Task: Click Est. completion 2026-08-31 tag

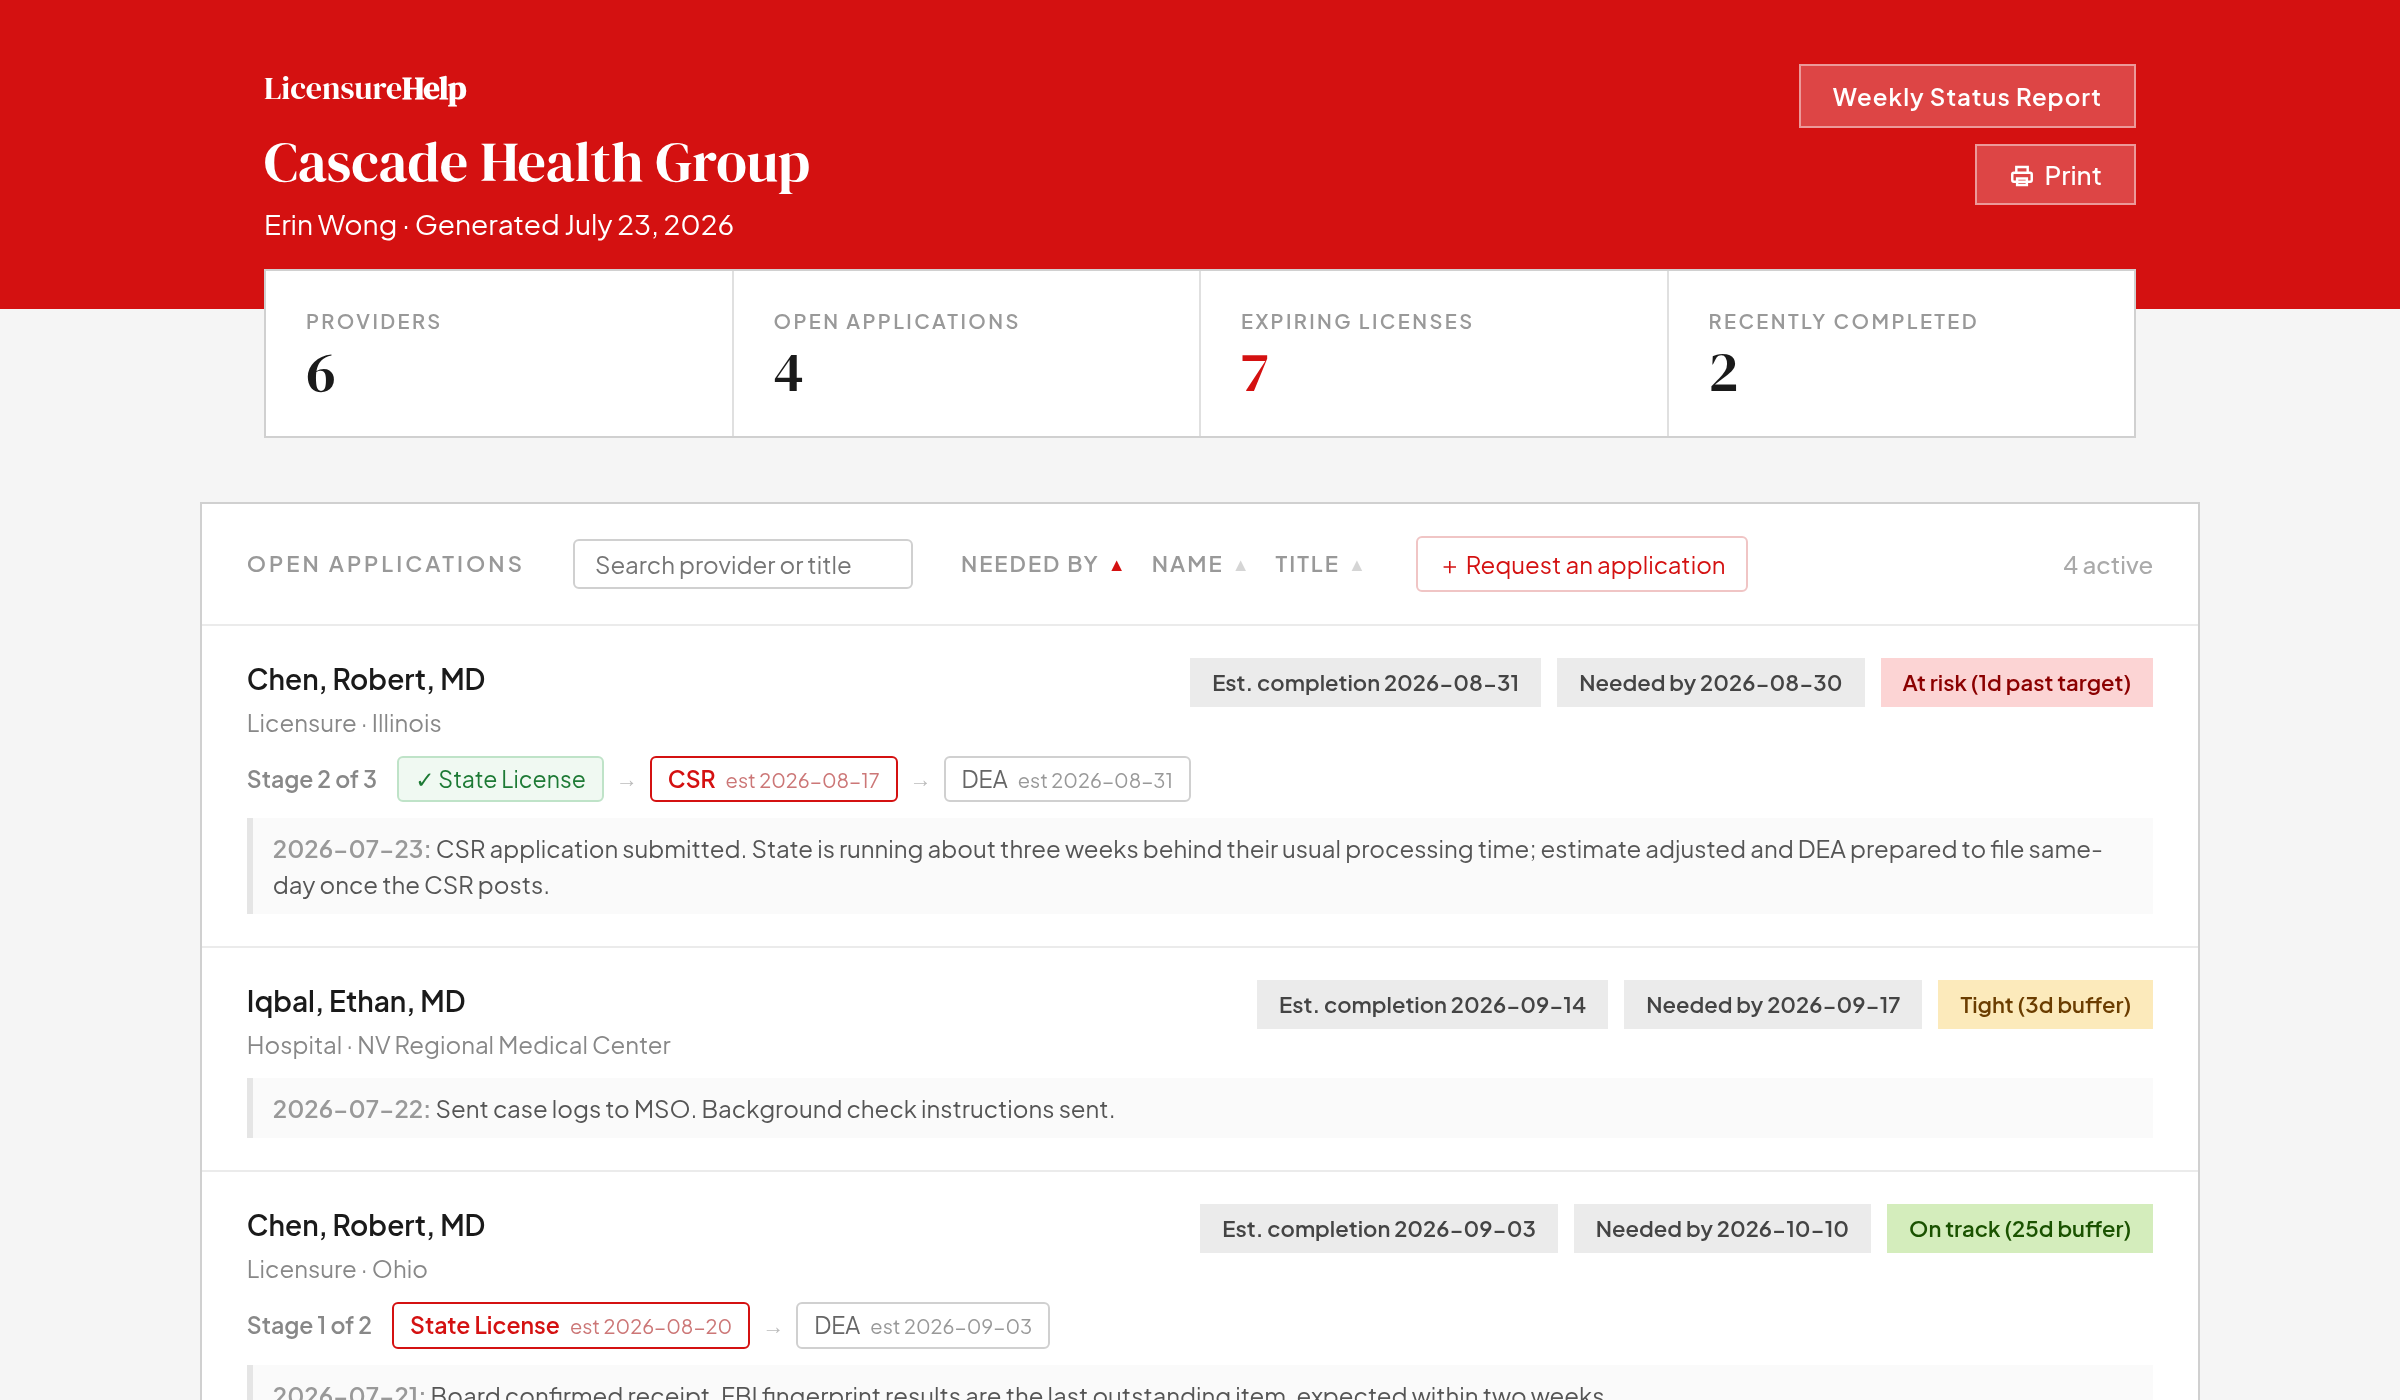Action: click(1365, 683)
